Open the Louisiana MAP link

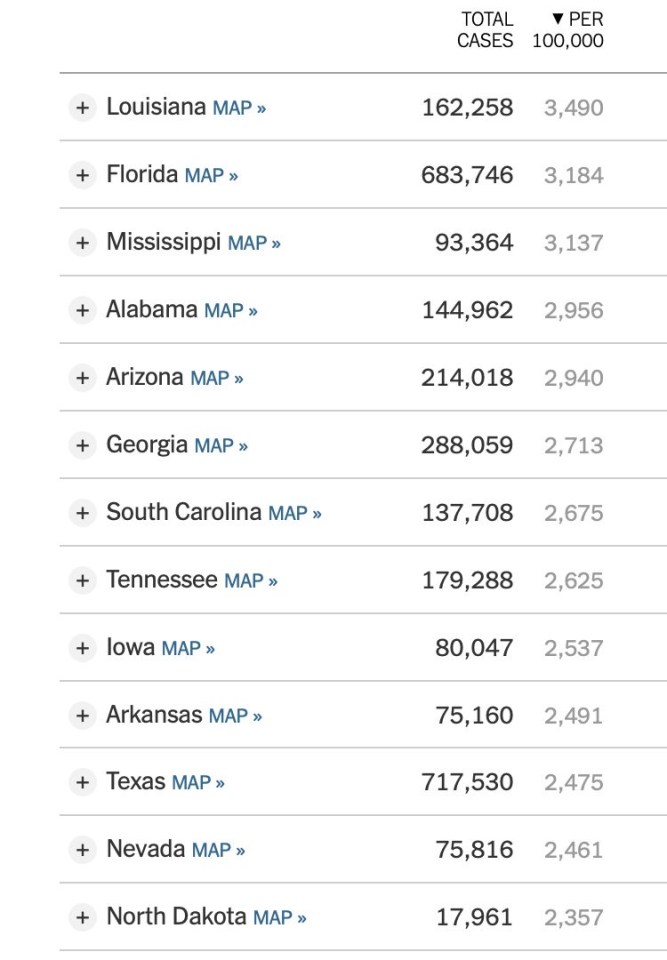[x=239, y=108]
